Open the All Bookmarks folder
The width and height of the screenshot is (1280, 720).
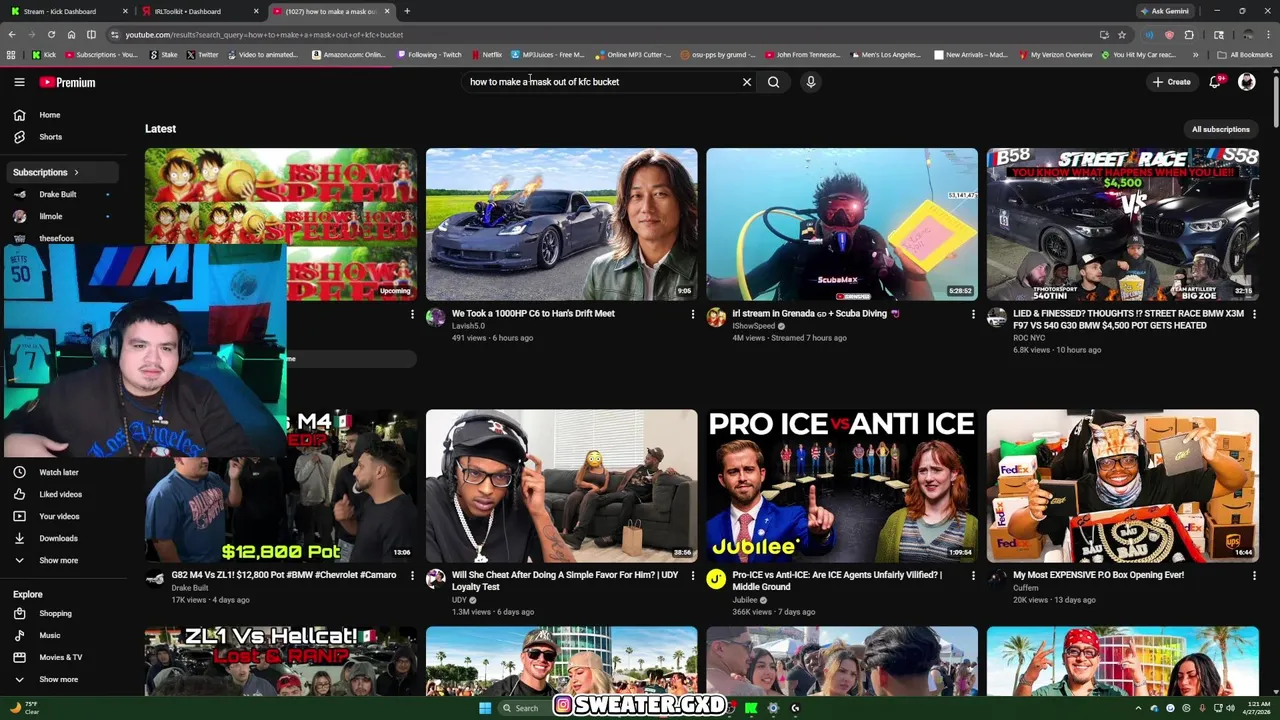[x=1244, y=55]
